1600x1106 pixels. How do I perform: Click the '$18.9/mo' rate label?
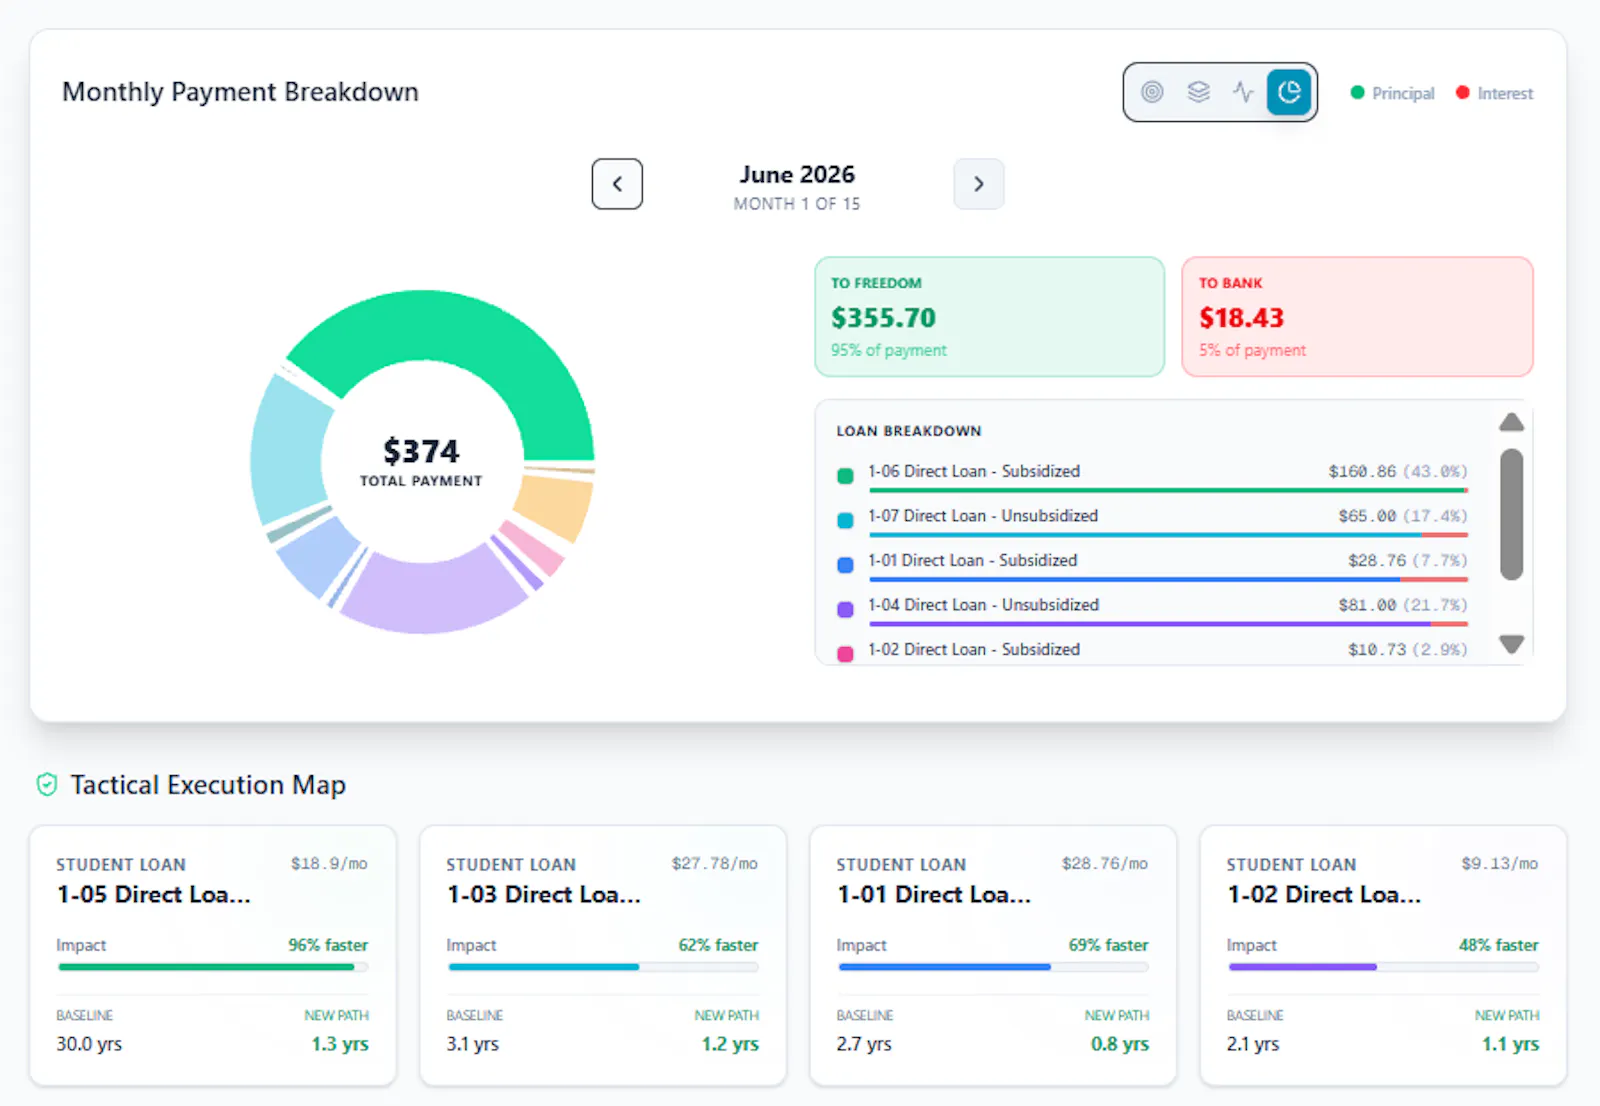329,864
